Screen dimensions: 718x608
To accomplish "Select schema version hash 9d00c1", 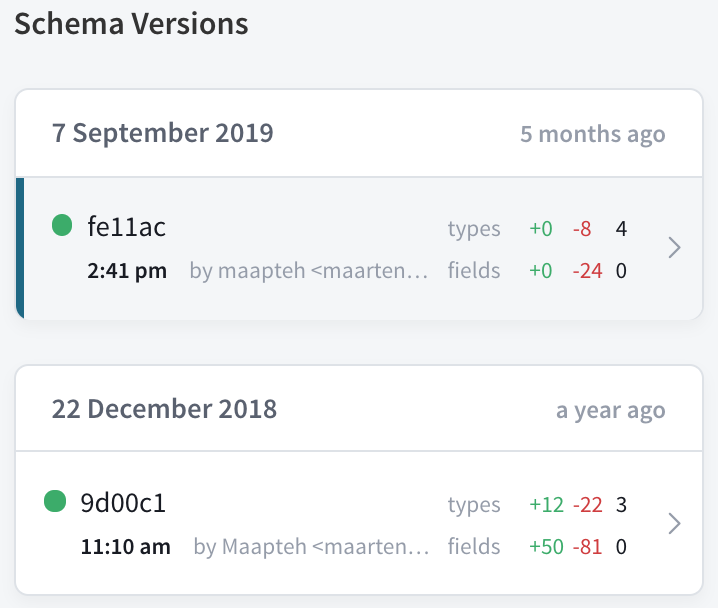I will click(122, 503).
